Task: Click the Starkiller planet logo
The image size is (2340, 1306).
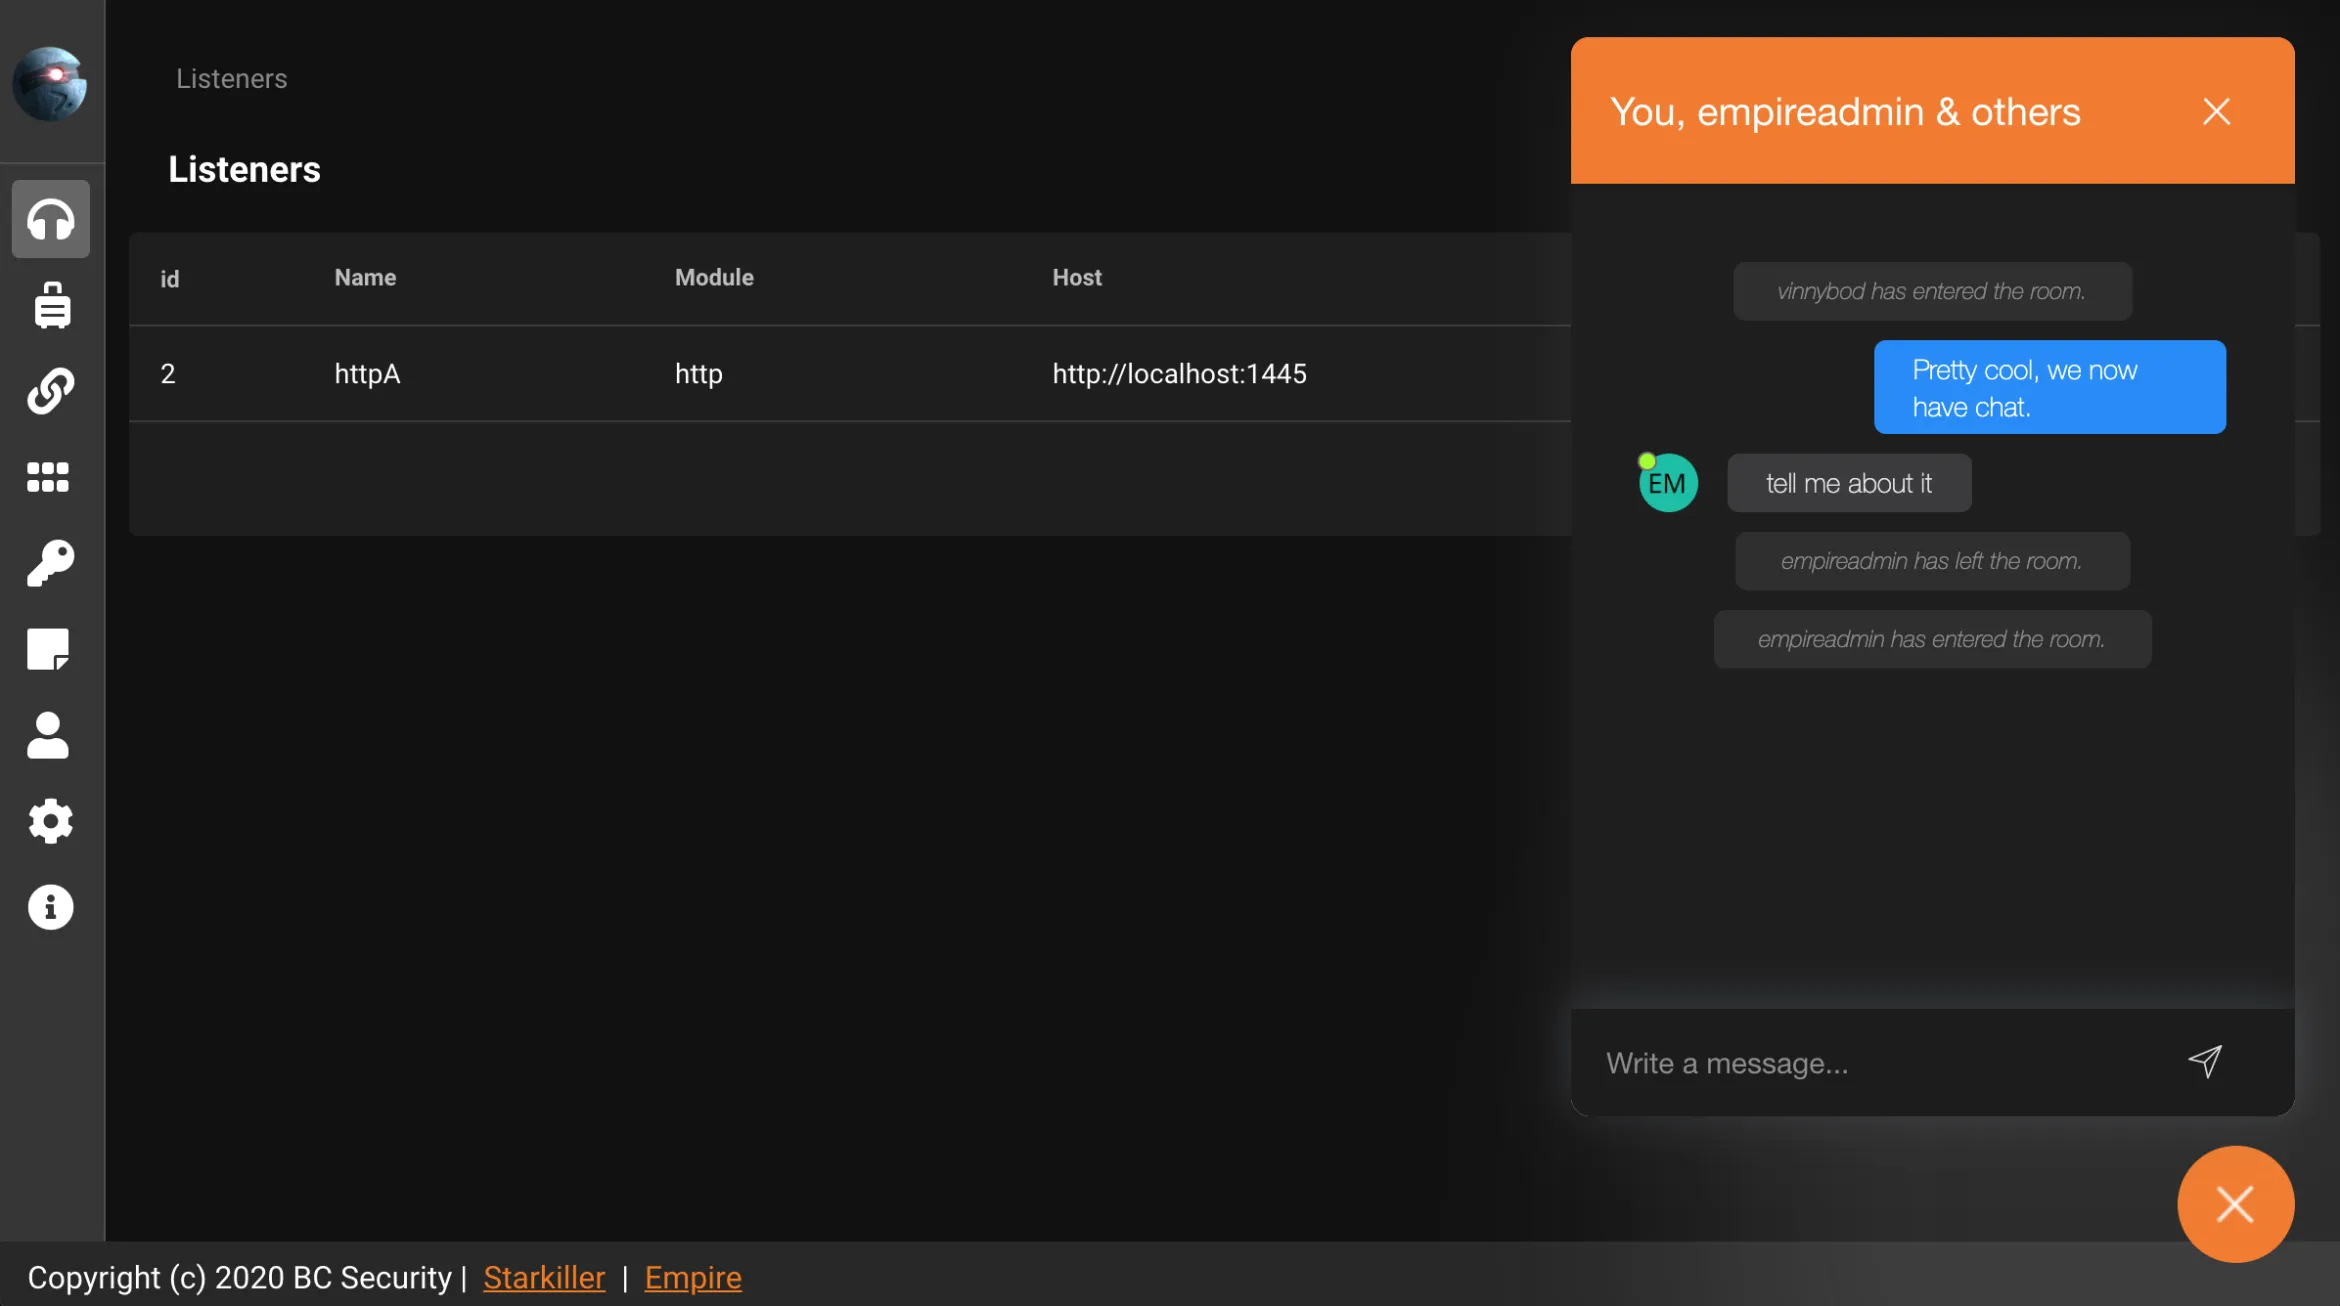Action: (49, 84)
